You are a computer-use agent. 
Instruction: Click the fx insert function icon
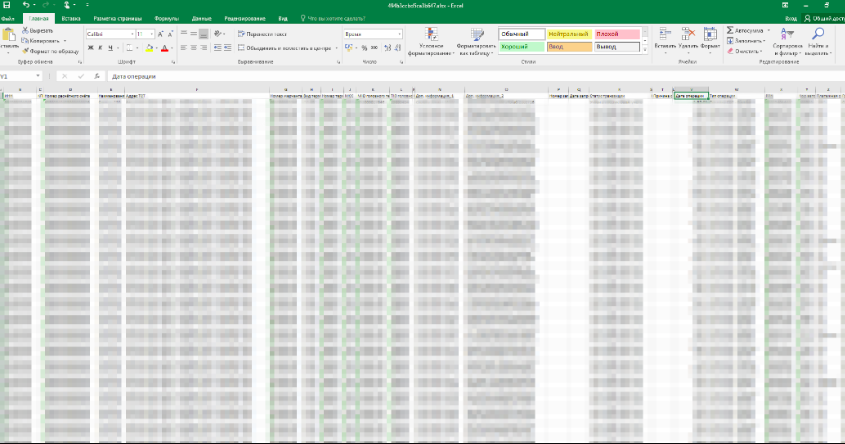click(97, 77)
